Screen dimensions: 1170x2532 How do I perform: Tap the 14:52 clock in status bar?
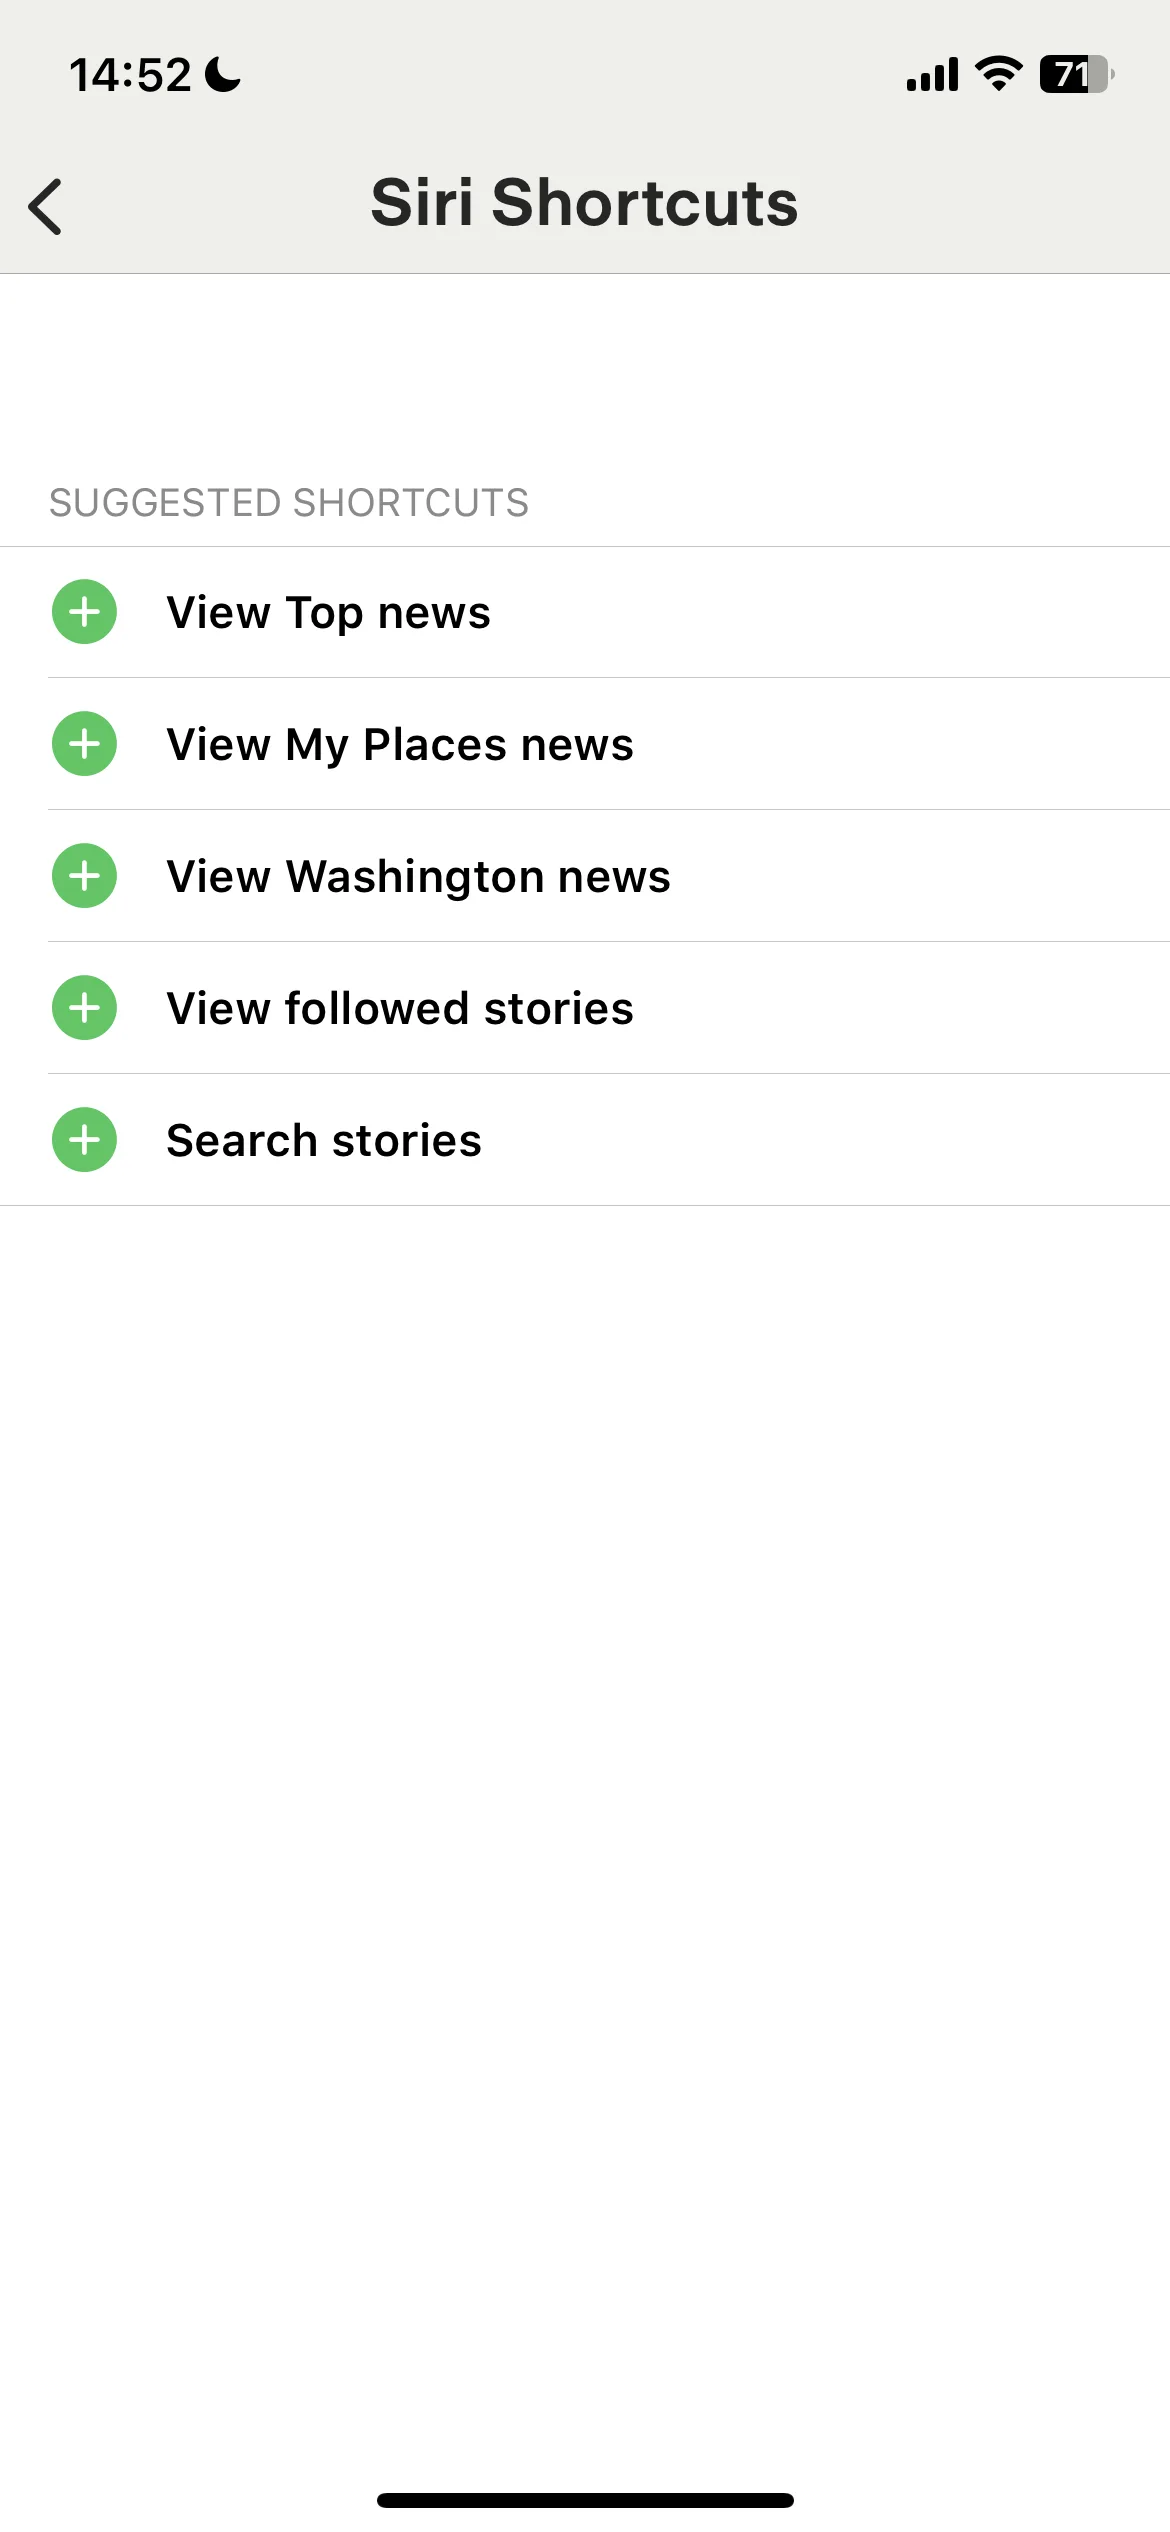click(x=130, y=75)
